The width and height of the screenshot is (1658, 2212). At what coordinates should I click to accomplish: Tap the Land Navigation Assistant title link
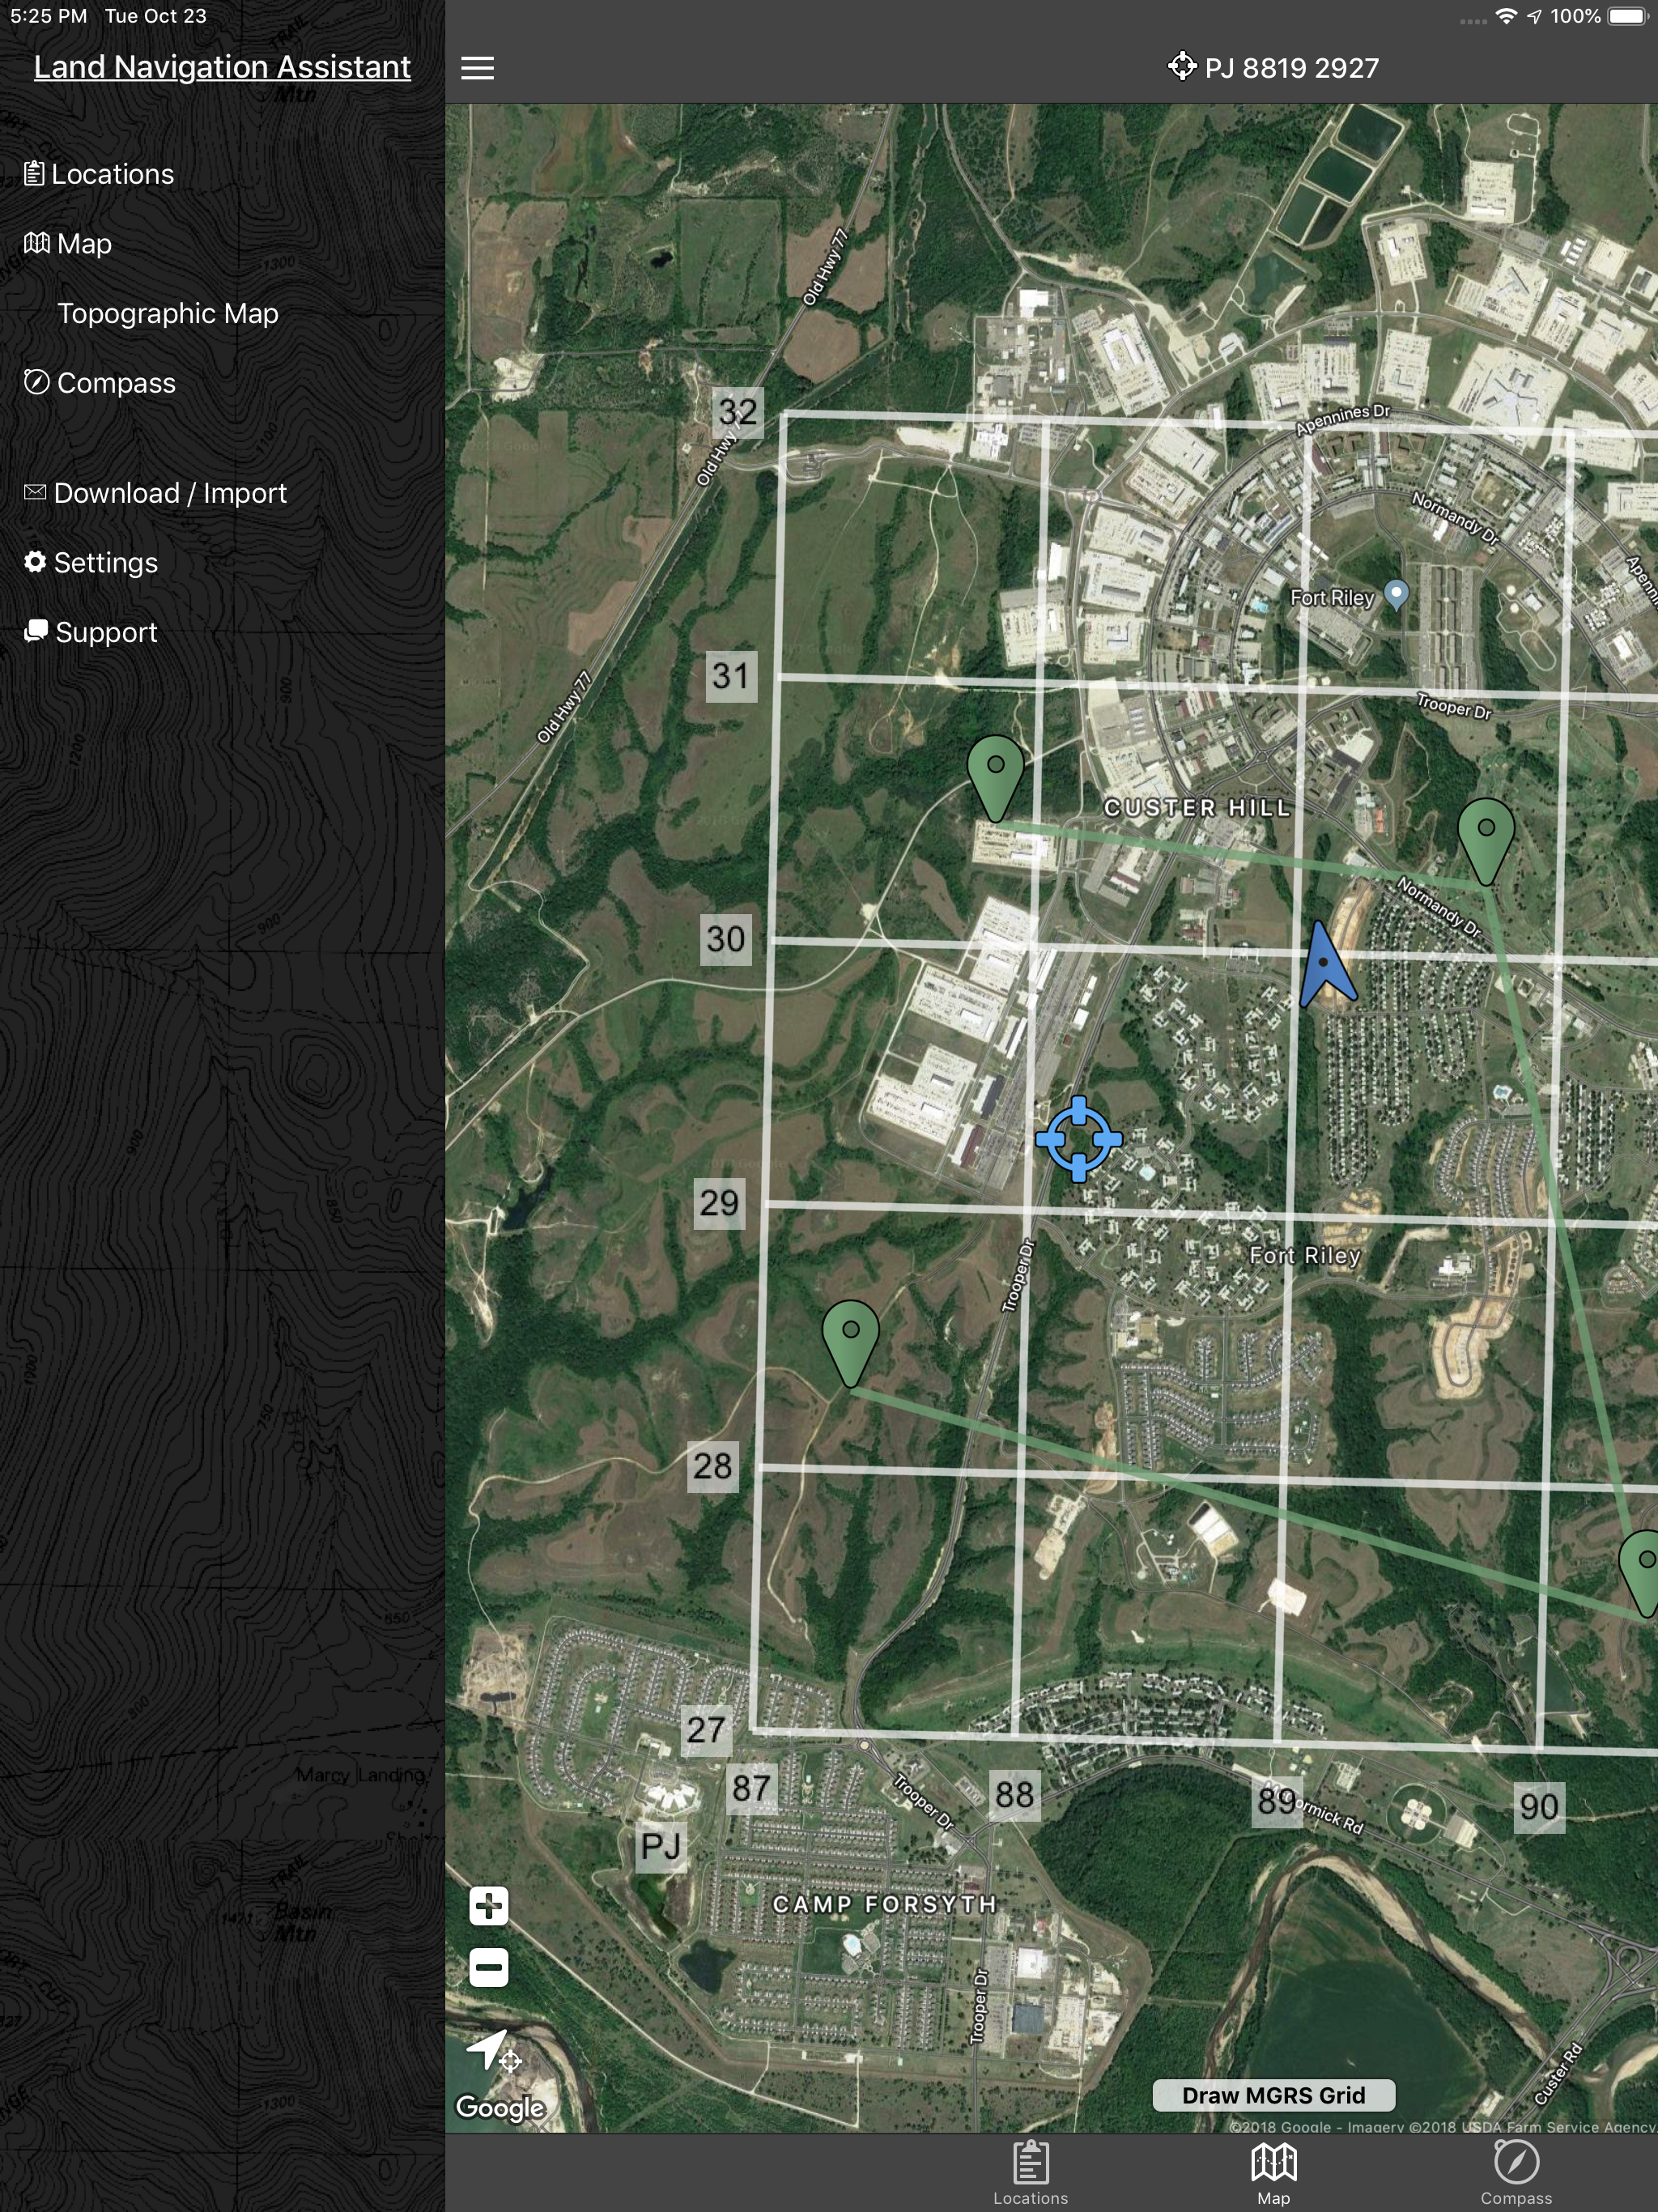click(222, 67)
